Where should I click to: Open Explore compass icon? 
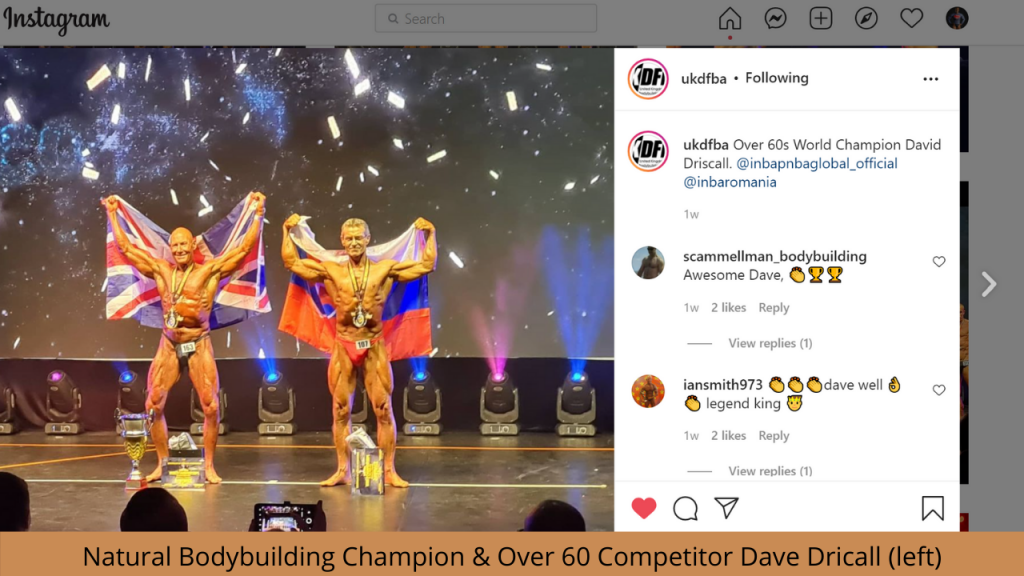866,18
